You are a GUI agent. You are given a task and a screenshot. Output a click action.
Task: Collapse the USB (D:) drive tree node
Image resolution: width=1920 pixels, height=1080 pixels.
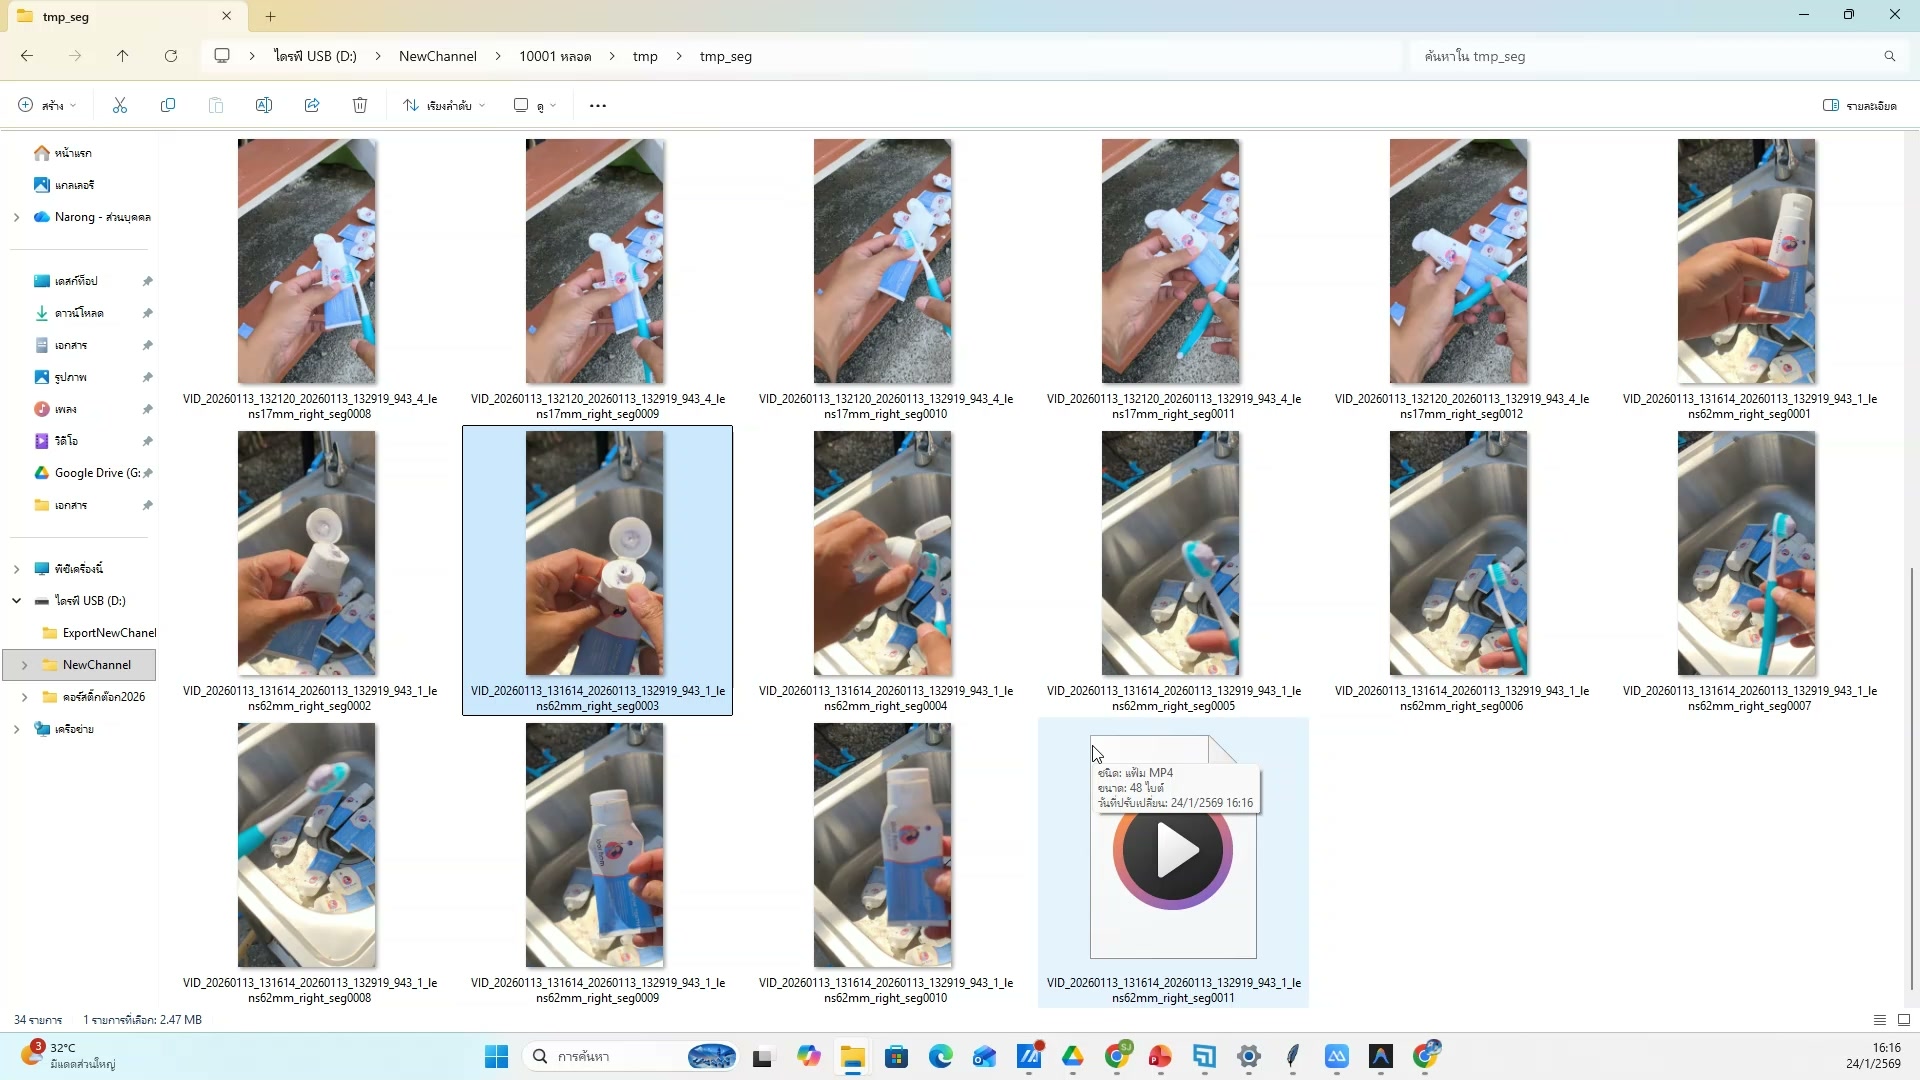click(x=16, y=601)
